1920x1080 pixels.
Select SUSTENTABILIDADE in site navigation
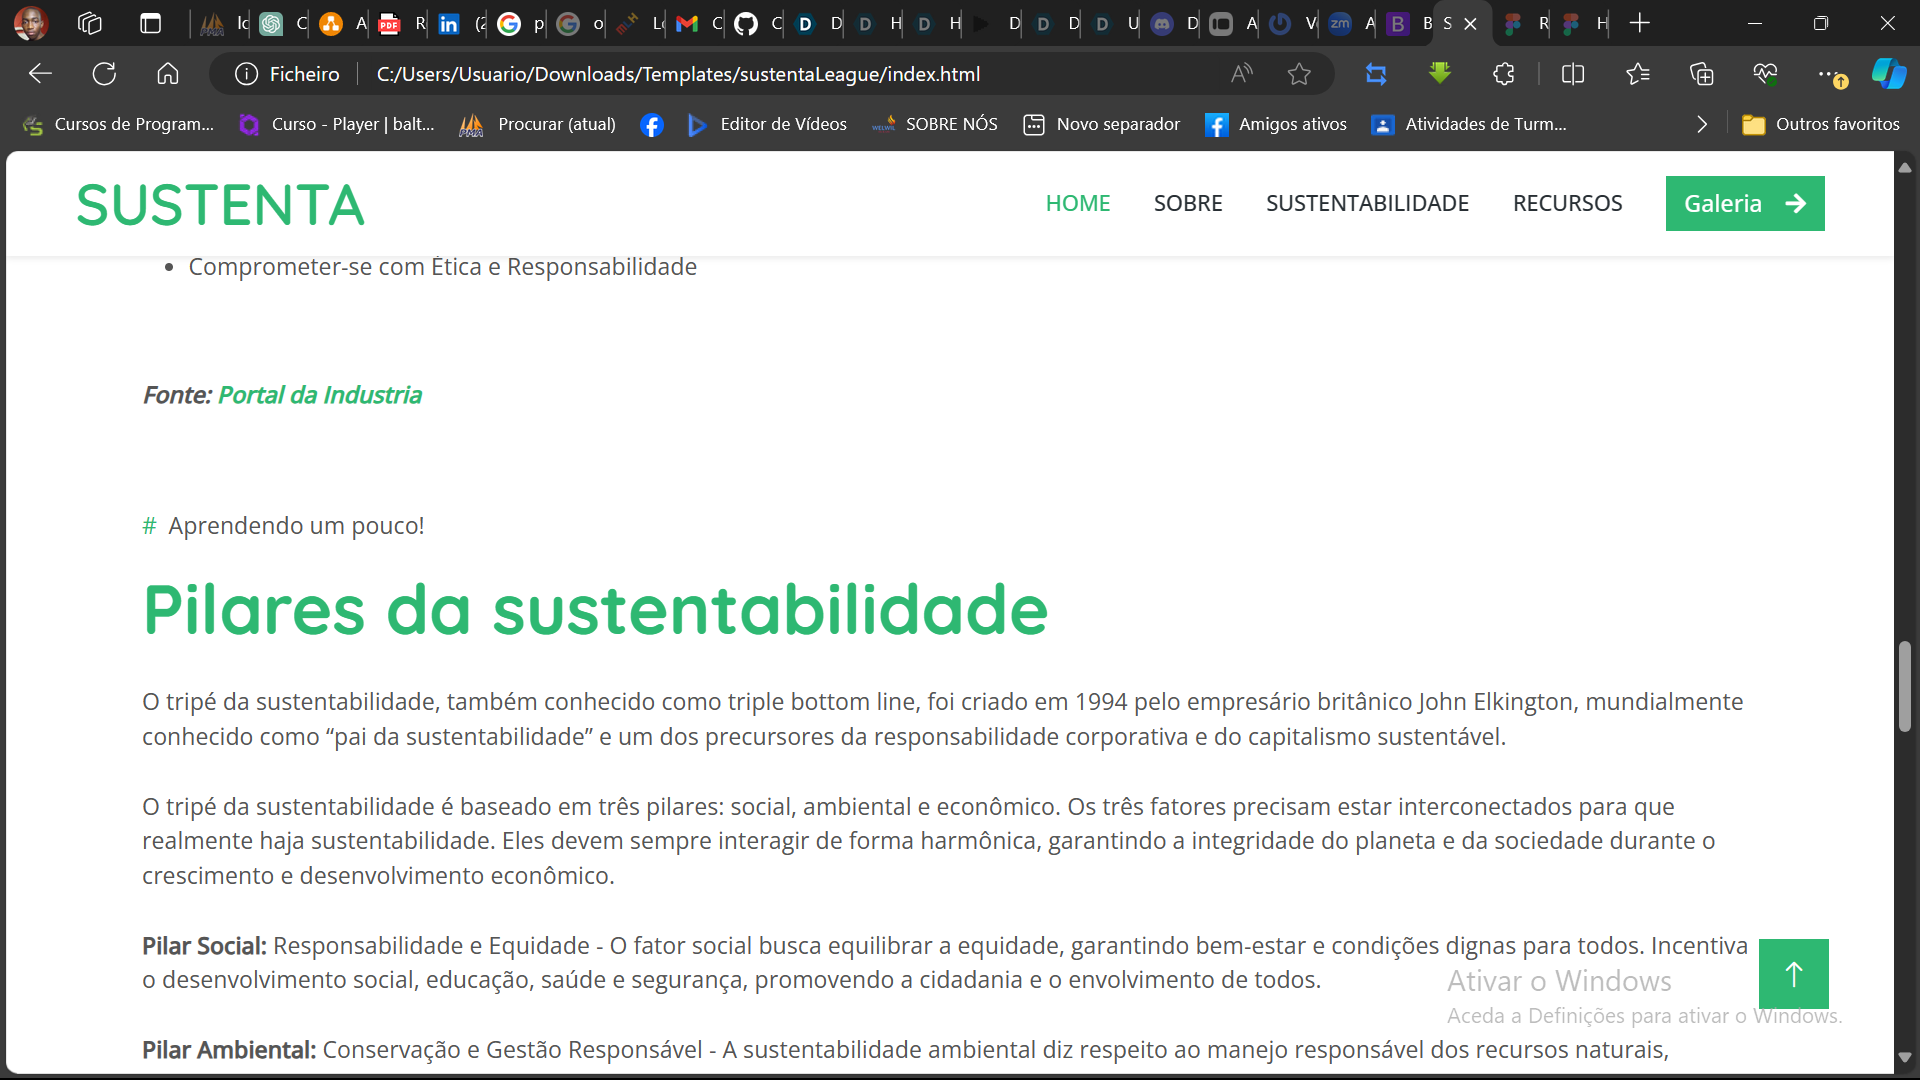tap(1367, 203)
